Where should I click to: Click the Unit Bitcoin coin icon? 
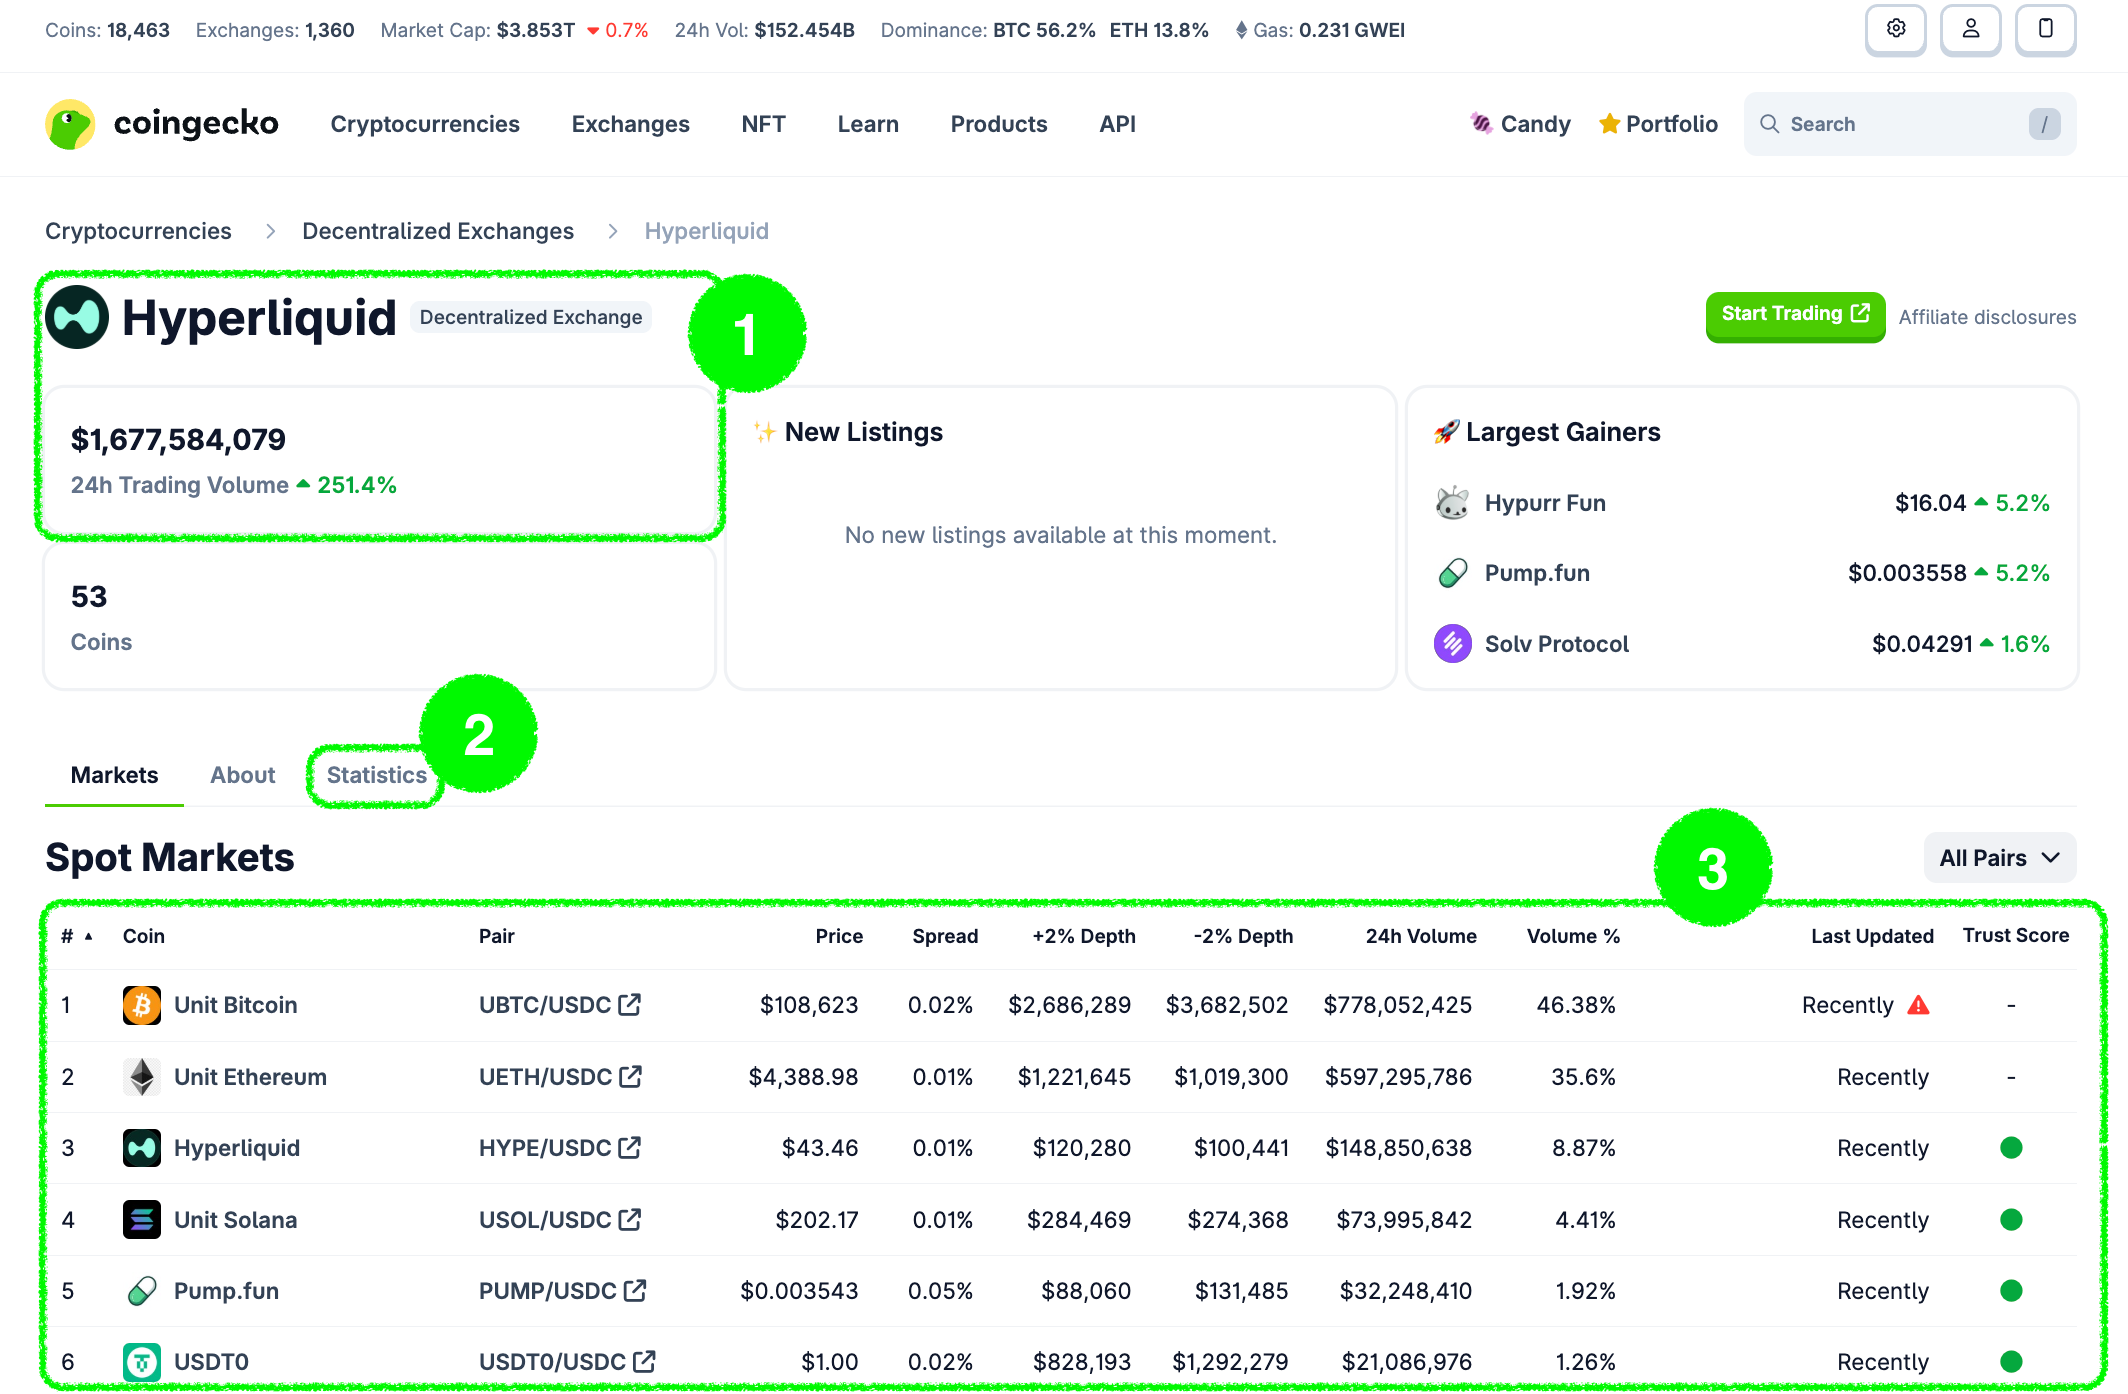click(142, 1005)
